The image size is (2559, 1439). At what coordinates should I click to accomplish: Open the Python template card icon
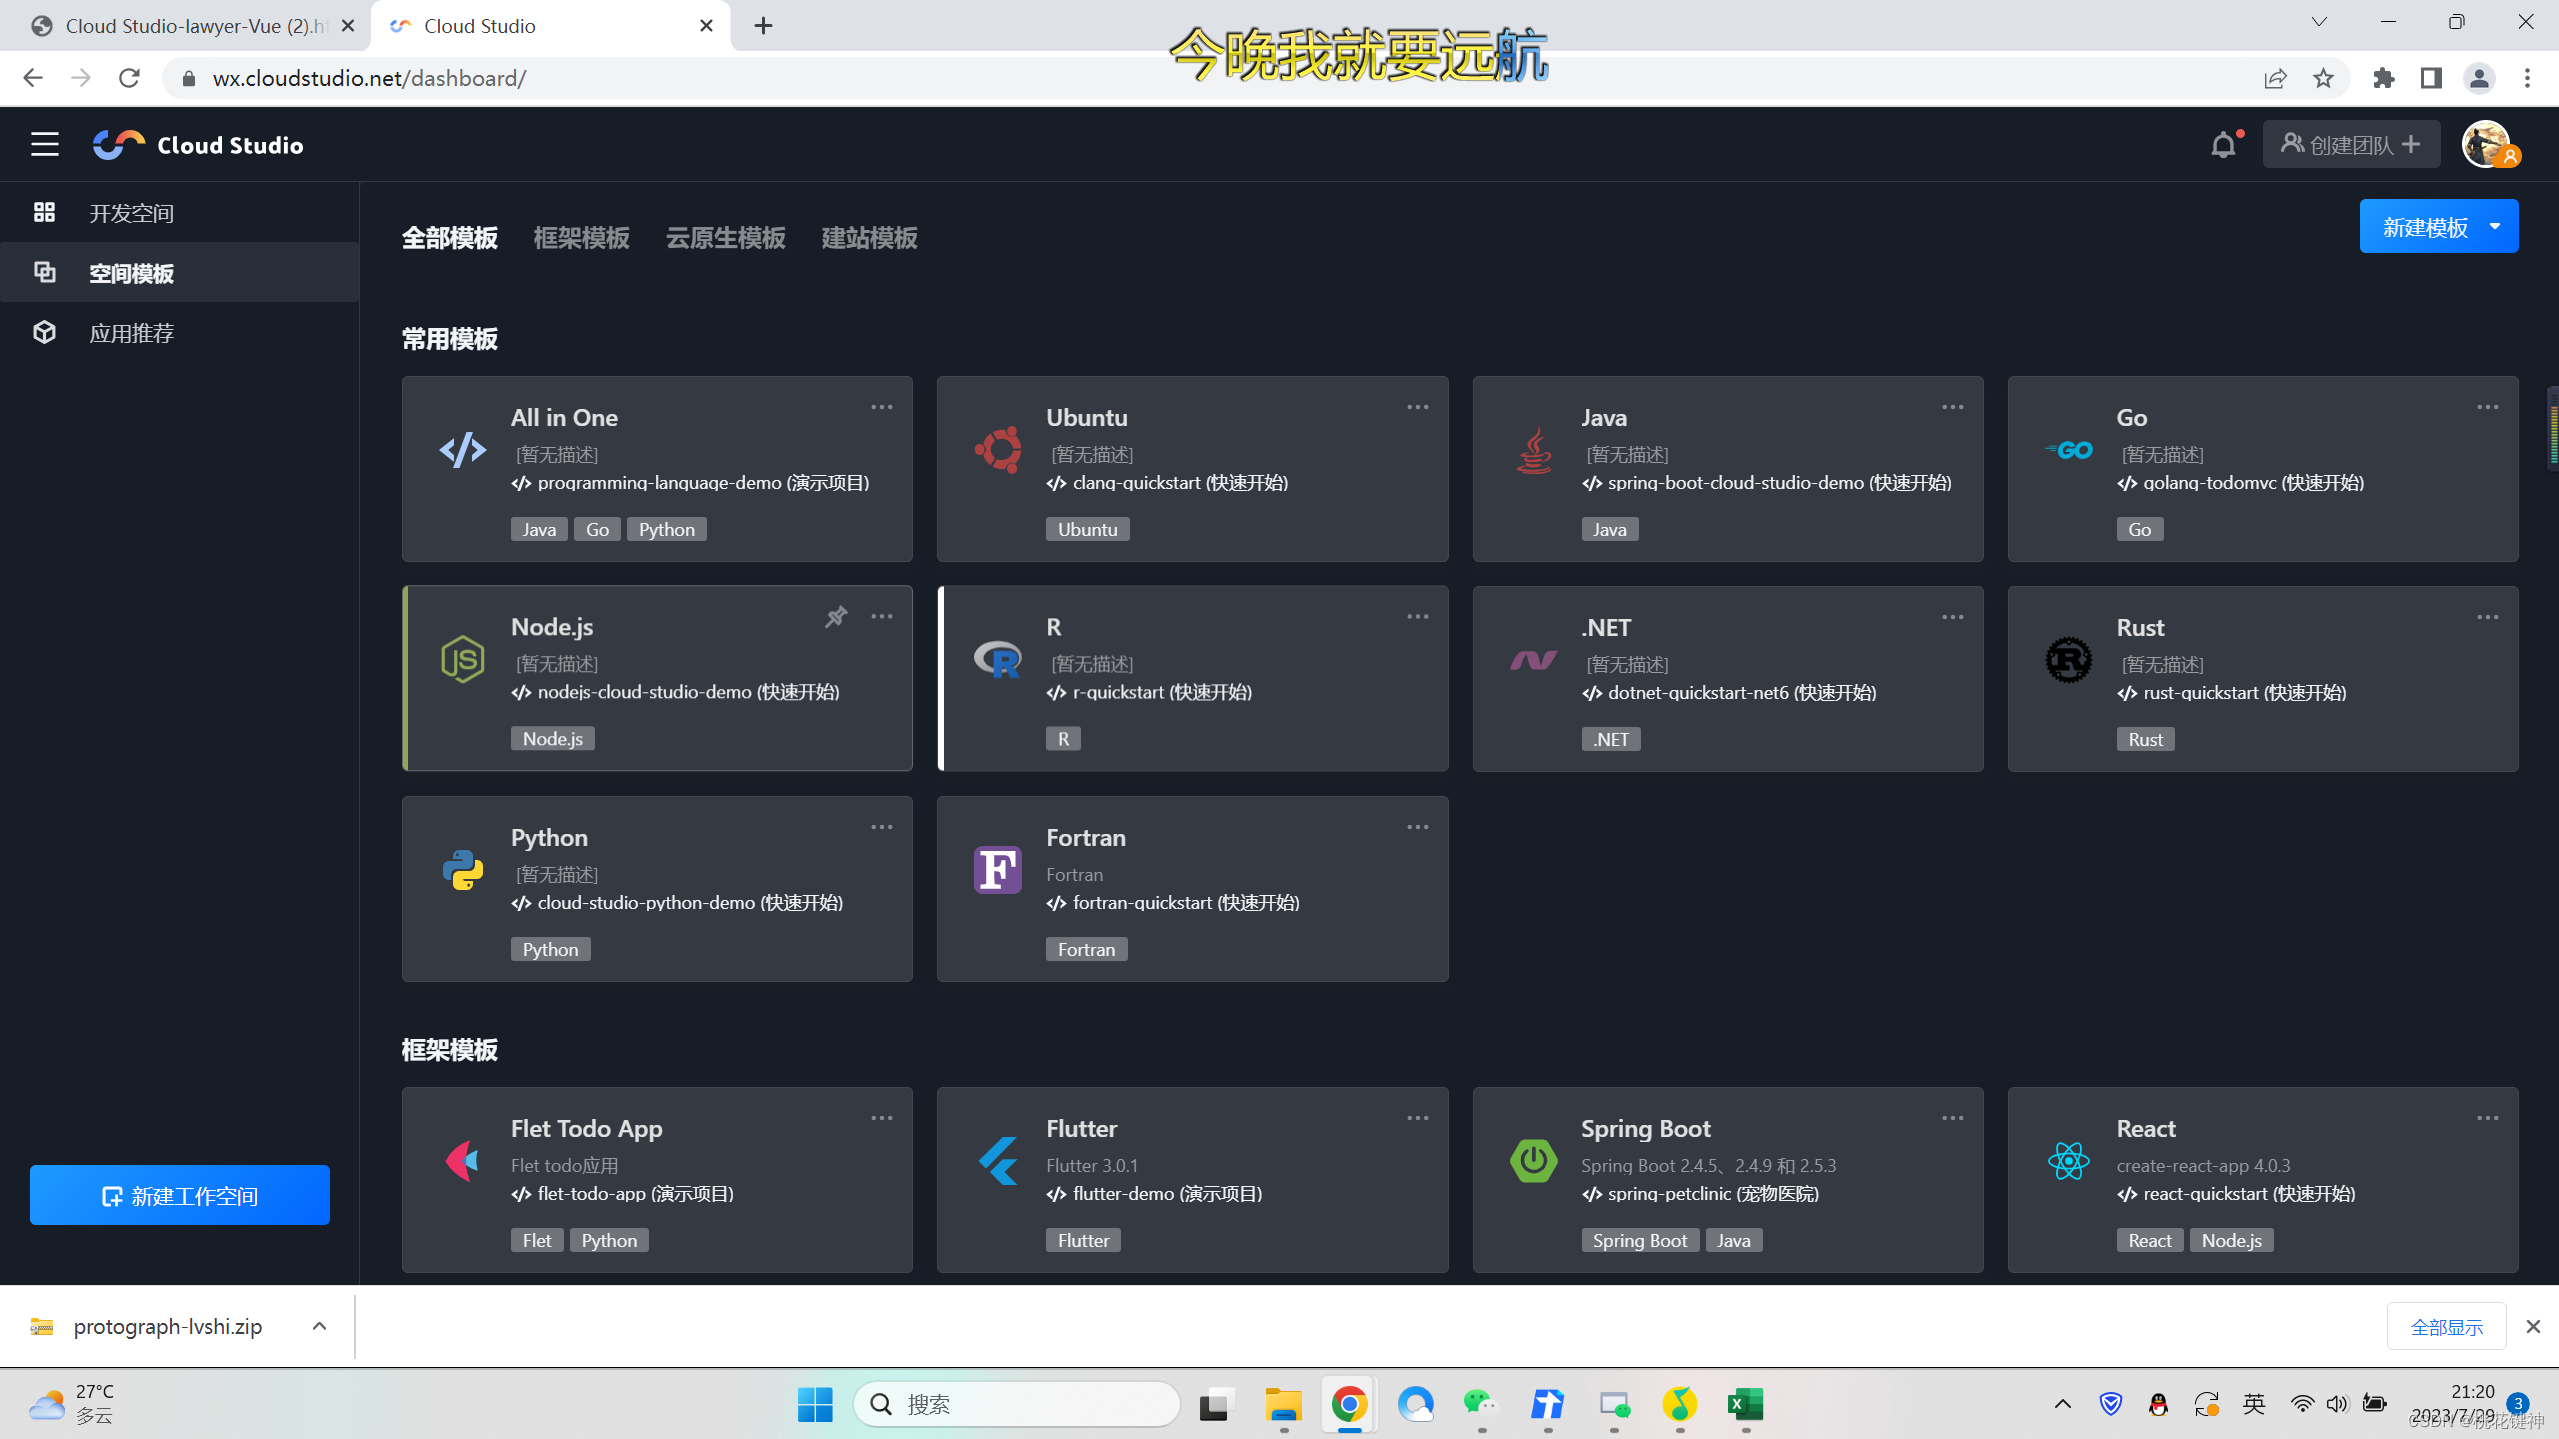point(462,869)
